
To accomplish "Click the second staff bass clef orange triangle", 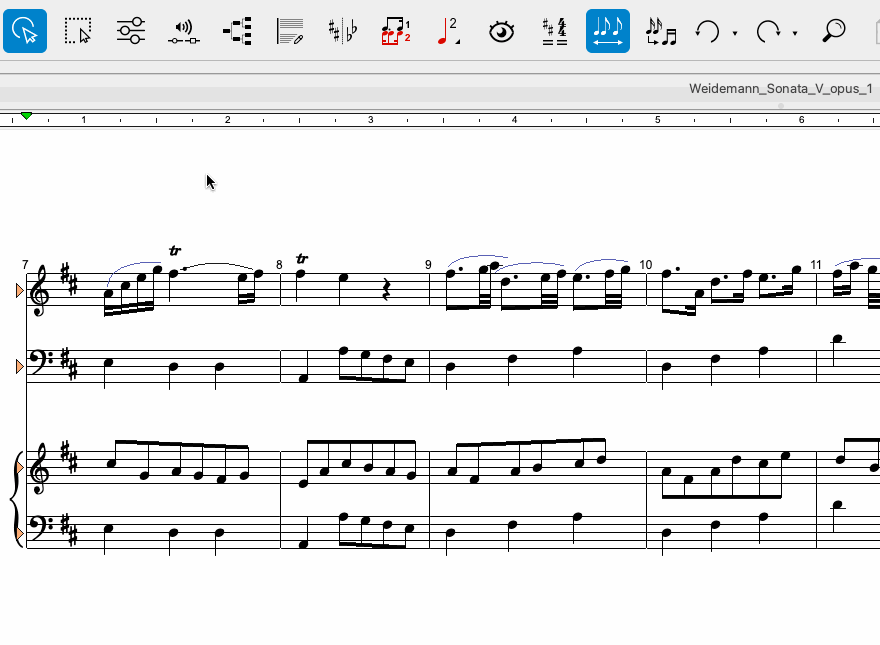I will click(20, 367).
